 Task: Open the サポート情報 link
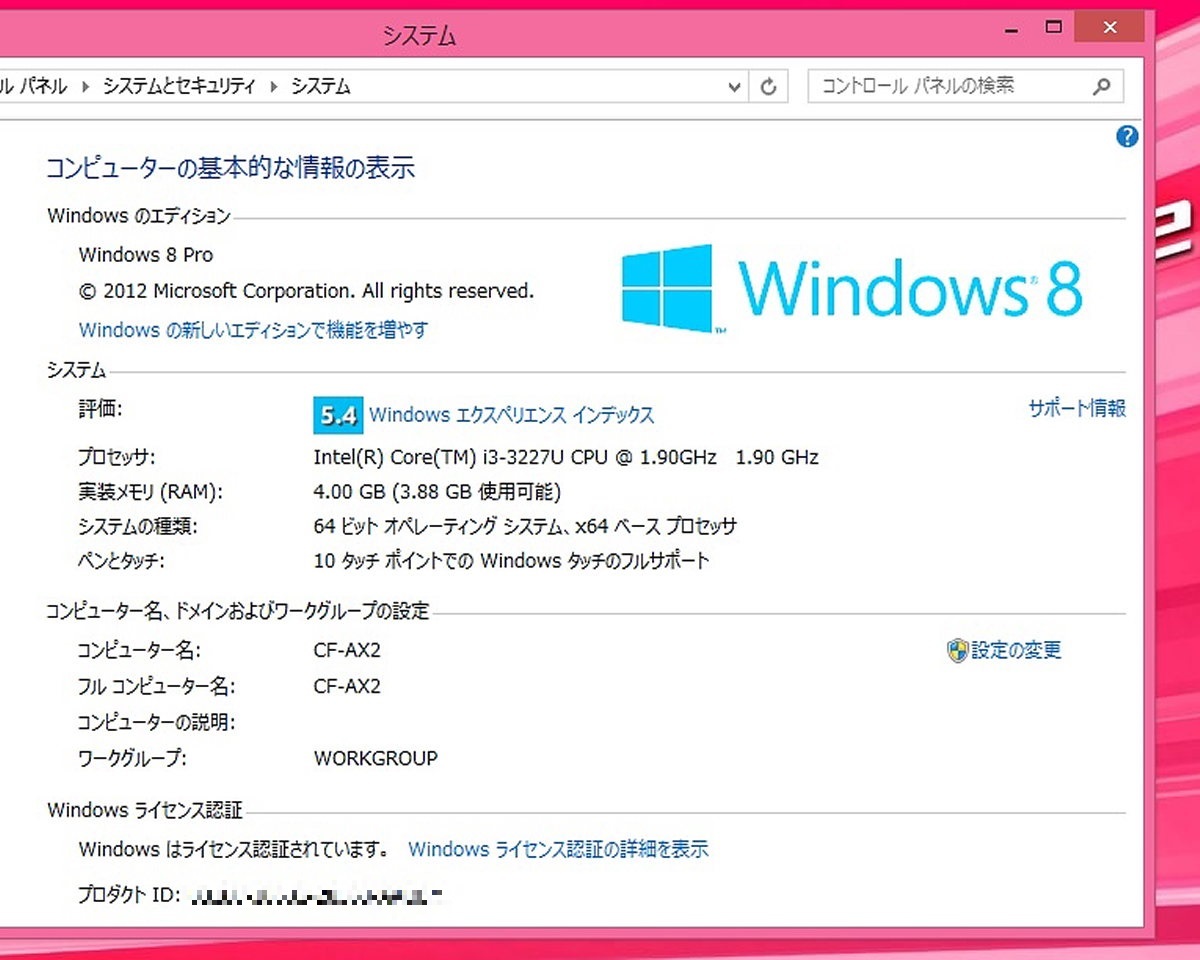click(x=1077, y=408)
